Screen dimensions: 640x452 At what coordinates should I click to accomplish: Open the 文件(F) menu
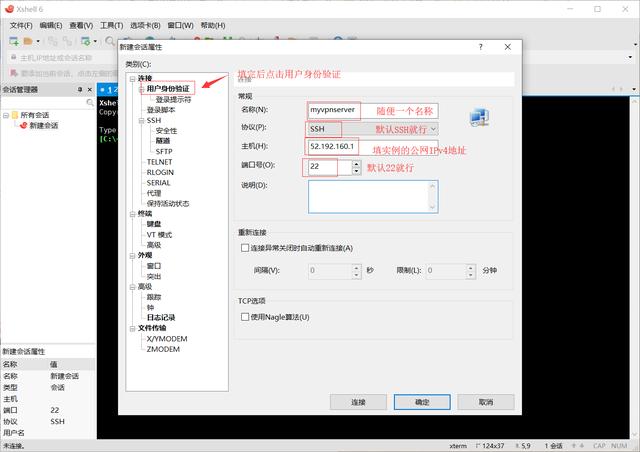click(x=21, y=25)
